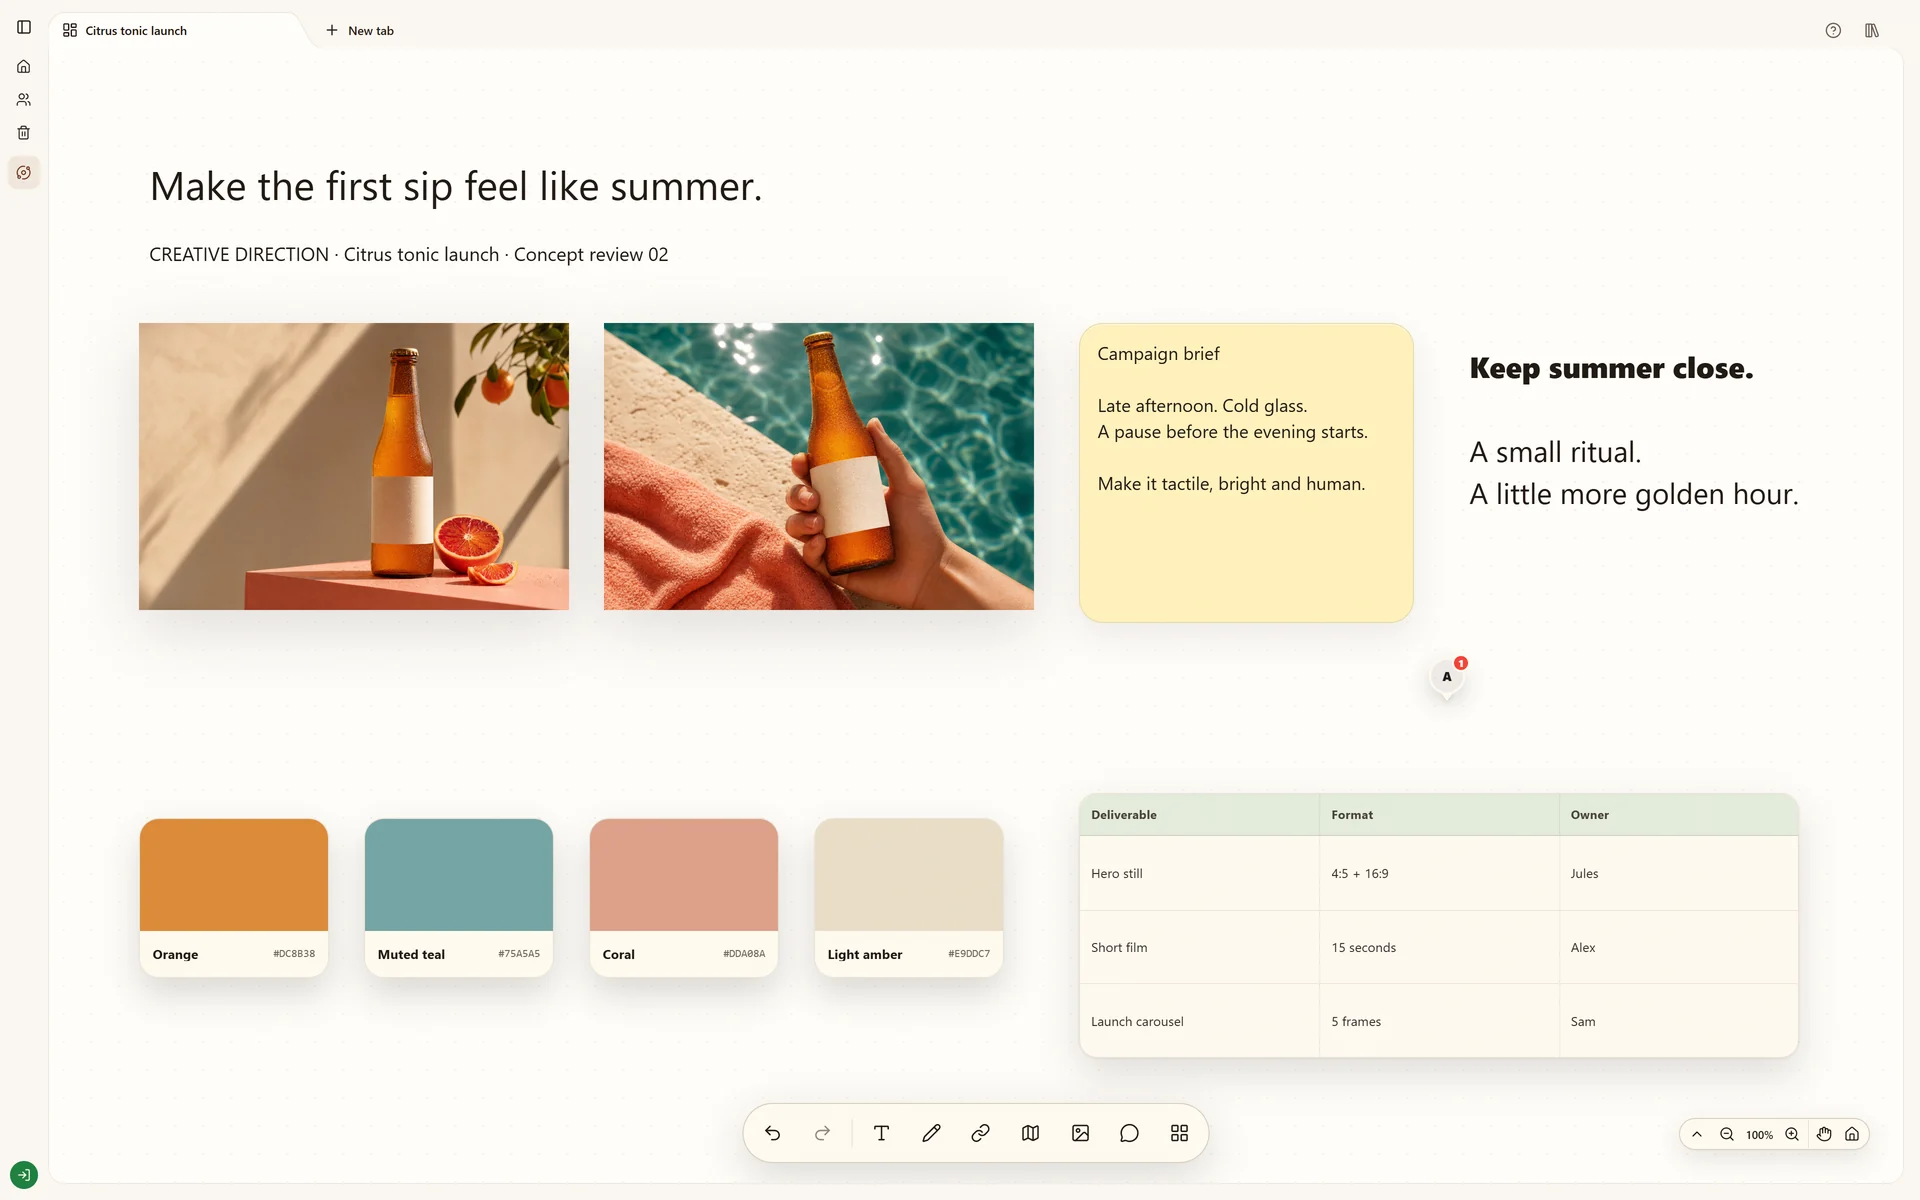Click the 'Alex' owner cell
This screenshot has width=1920, height=1200.
click(1679, 947)
